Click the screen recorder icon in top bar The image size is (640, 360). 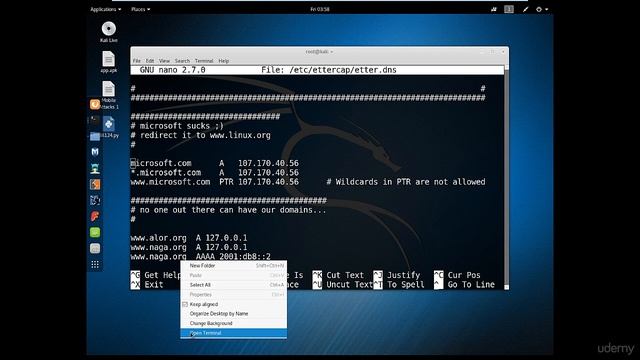click(493, 9)
